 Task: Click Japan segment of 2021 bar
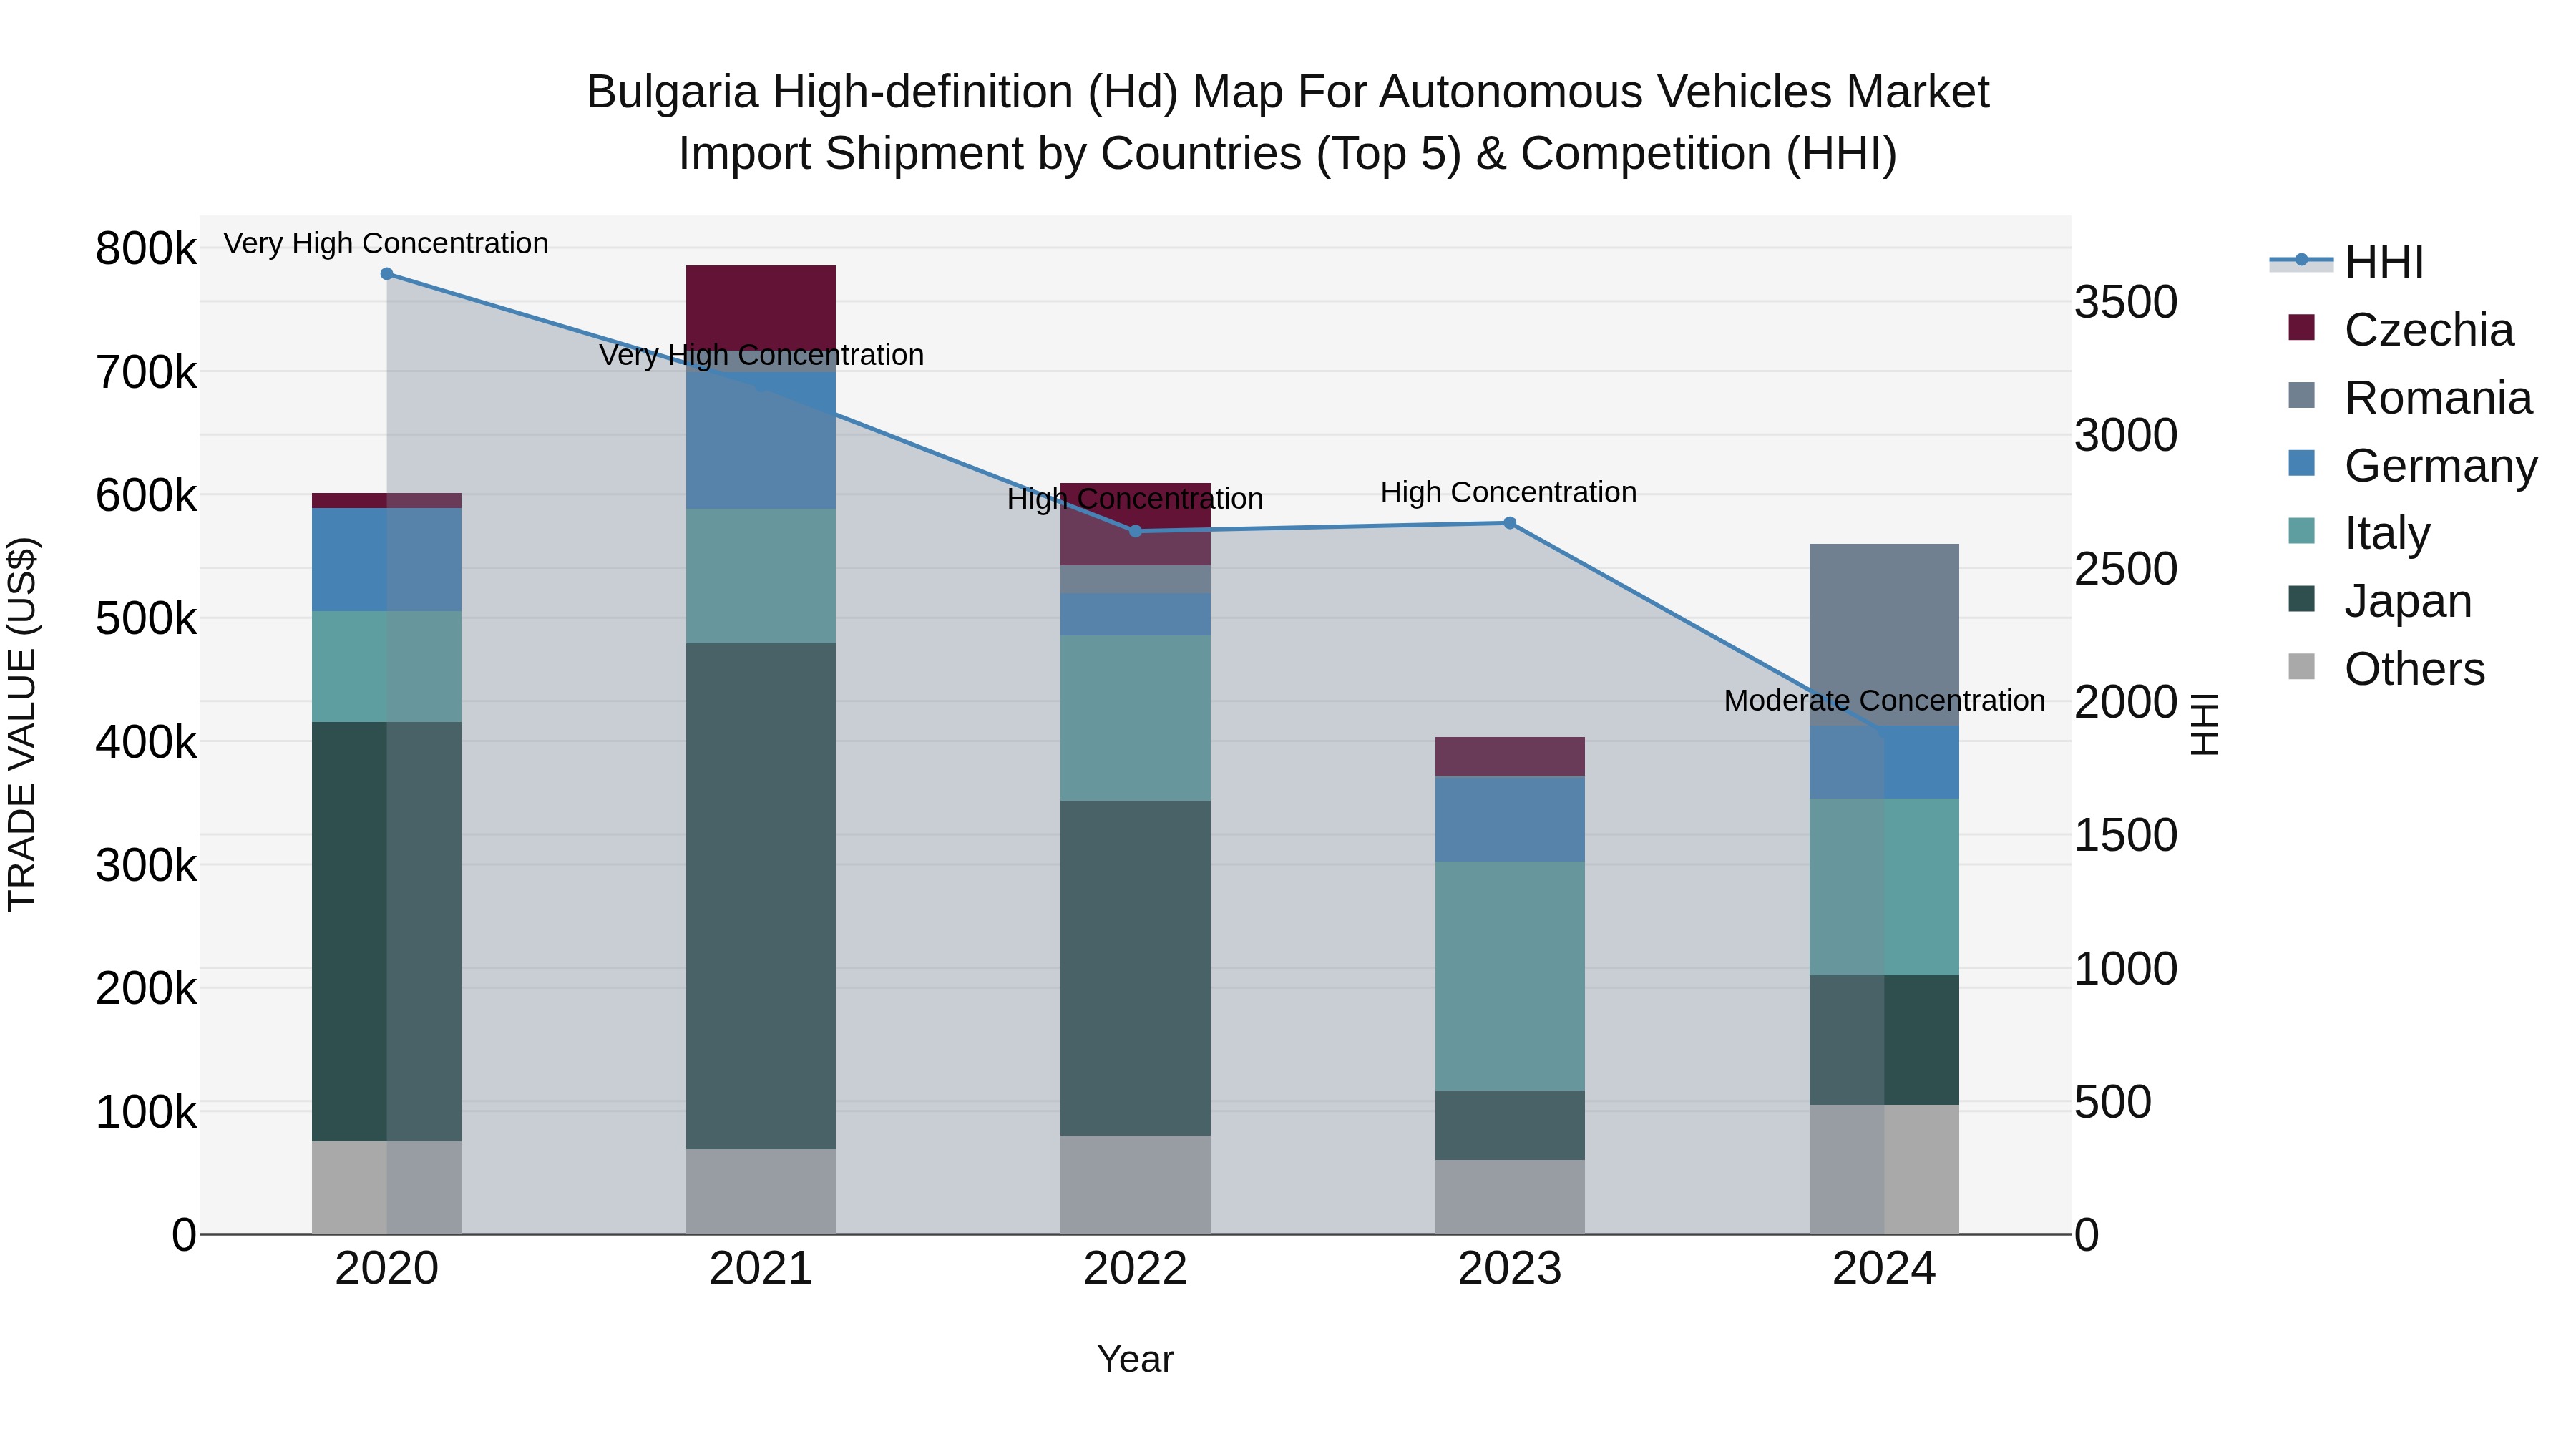point(761,896)
